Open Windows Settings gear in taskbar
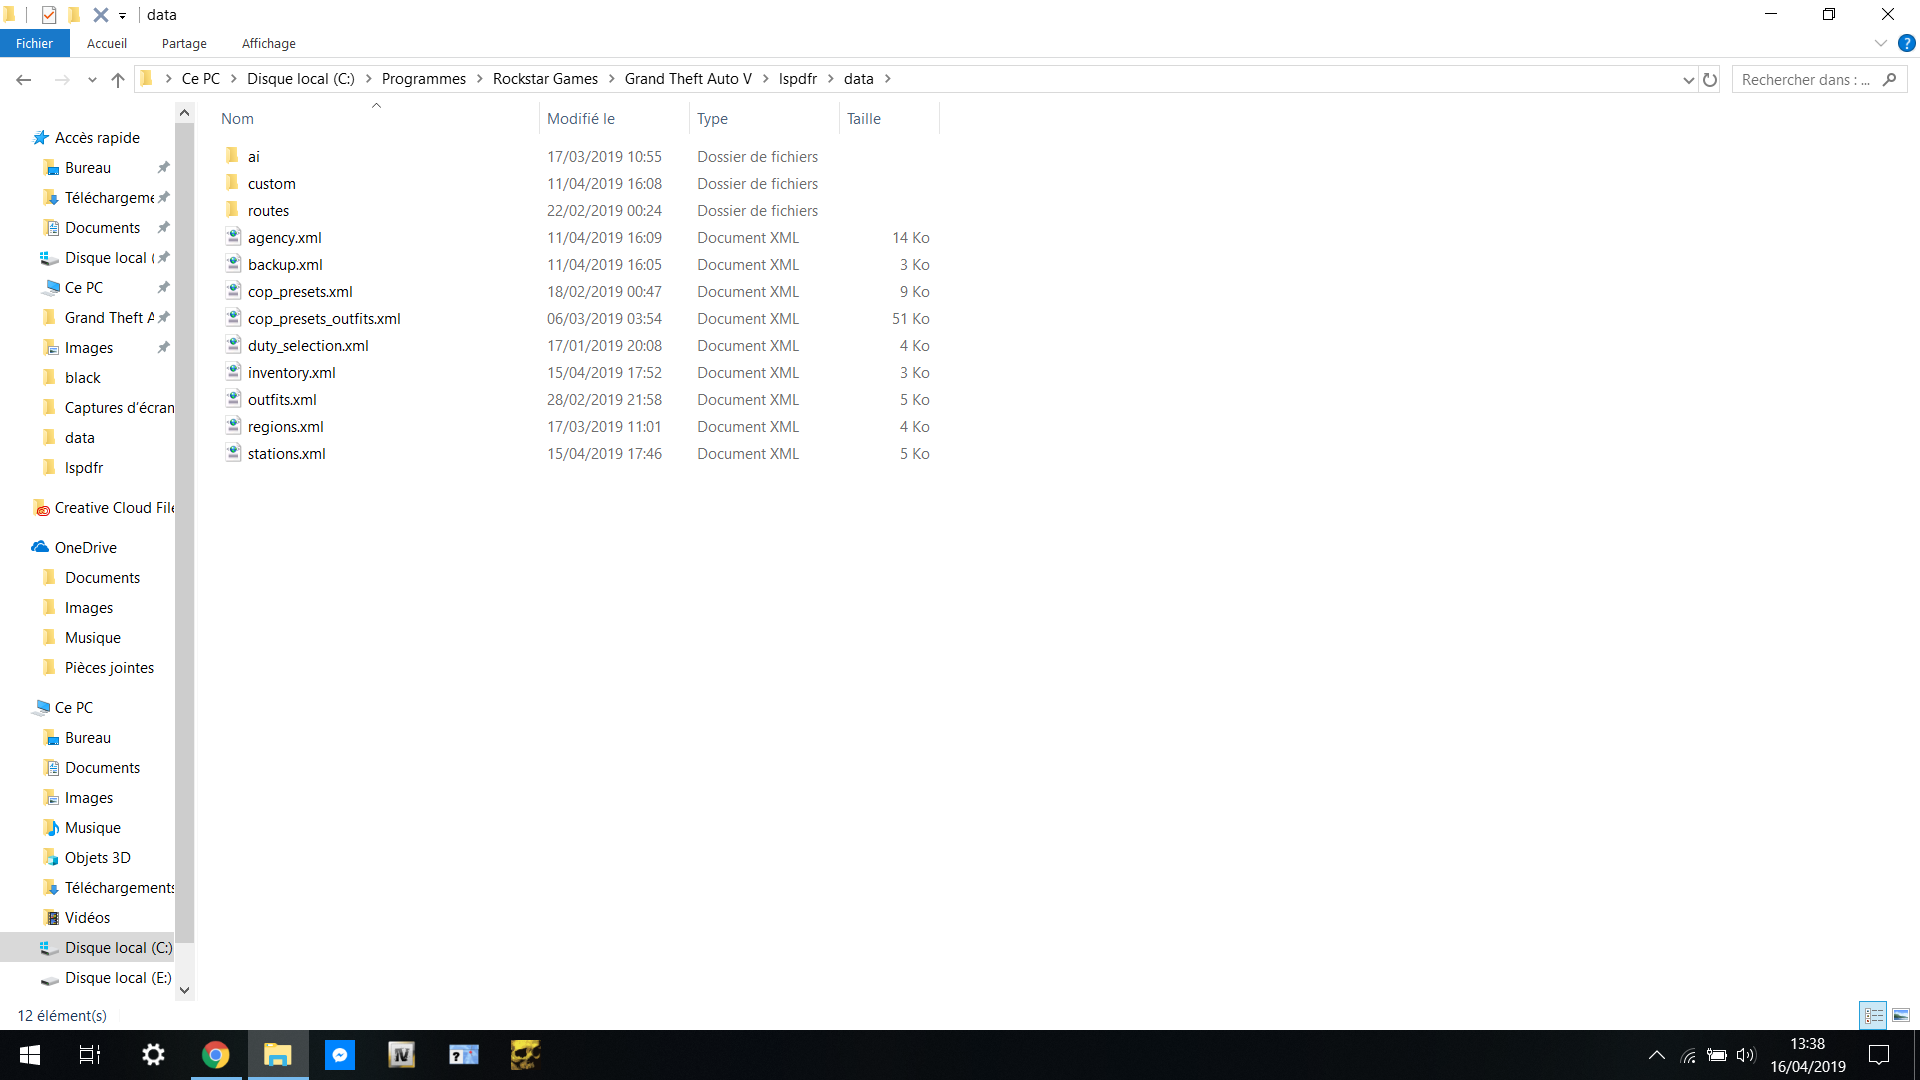1920x1080 pixels. click(153, 1055)
